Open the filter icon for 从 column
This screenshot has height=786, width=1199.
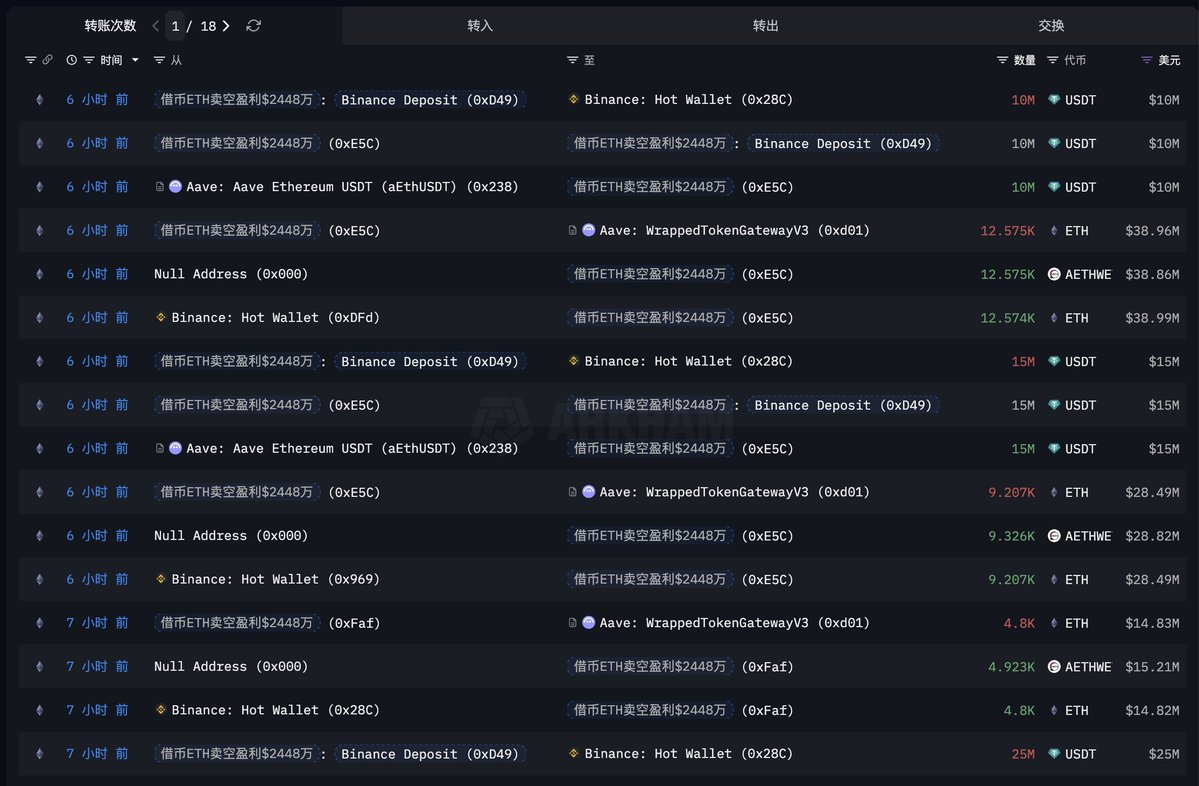click(x=160, y=60)
